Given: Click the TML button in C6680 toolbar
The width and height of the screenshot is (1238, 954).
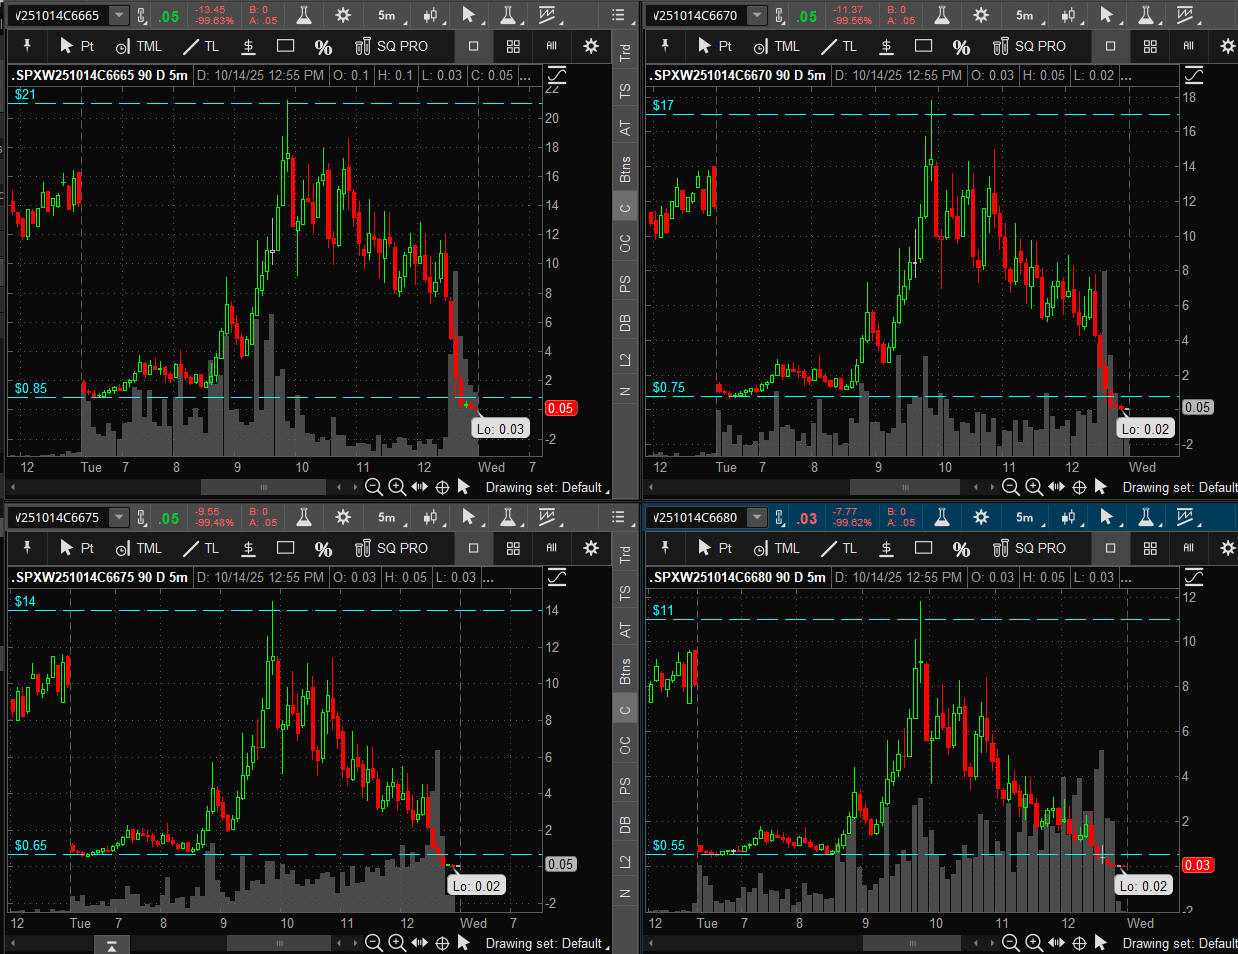Looking at the screenshot, I should [776, 548].
